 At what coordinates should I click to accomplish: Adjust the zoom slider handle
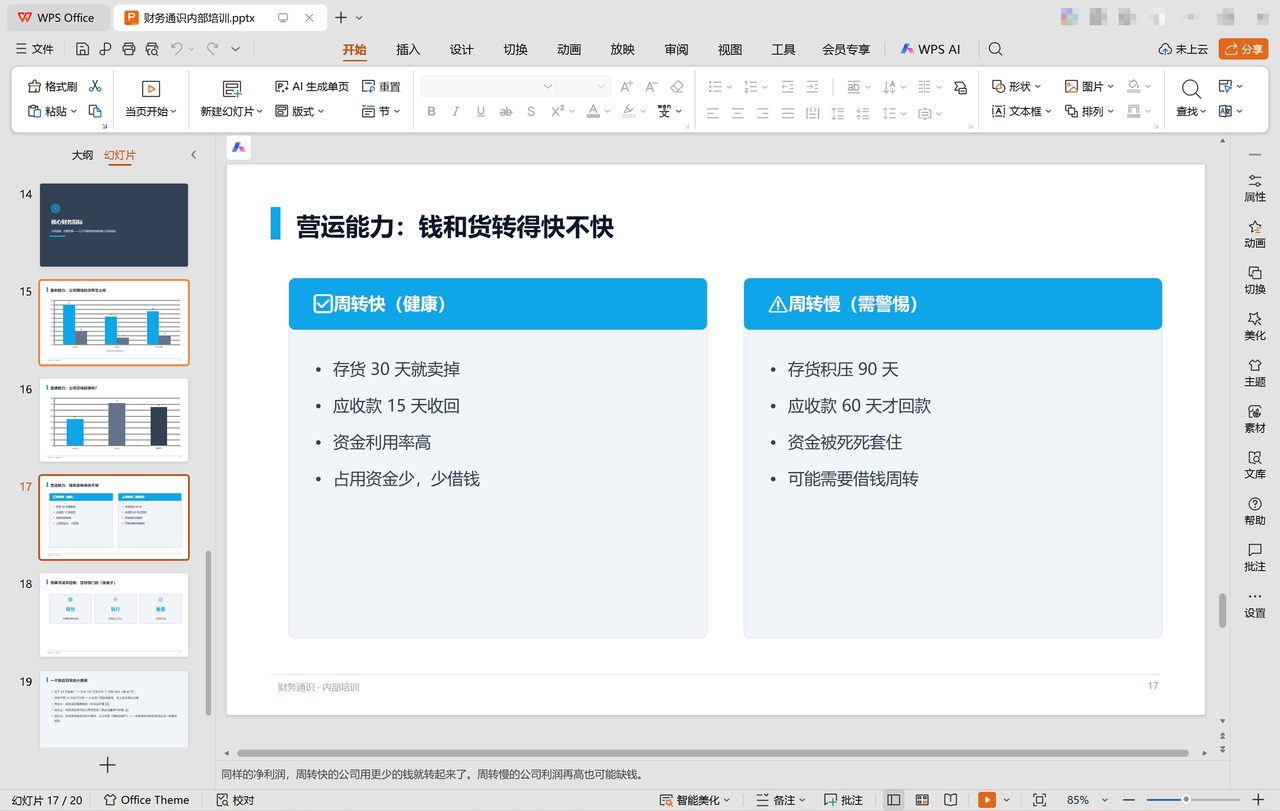[x=1186, y=800]
